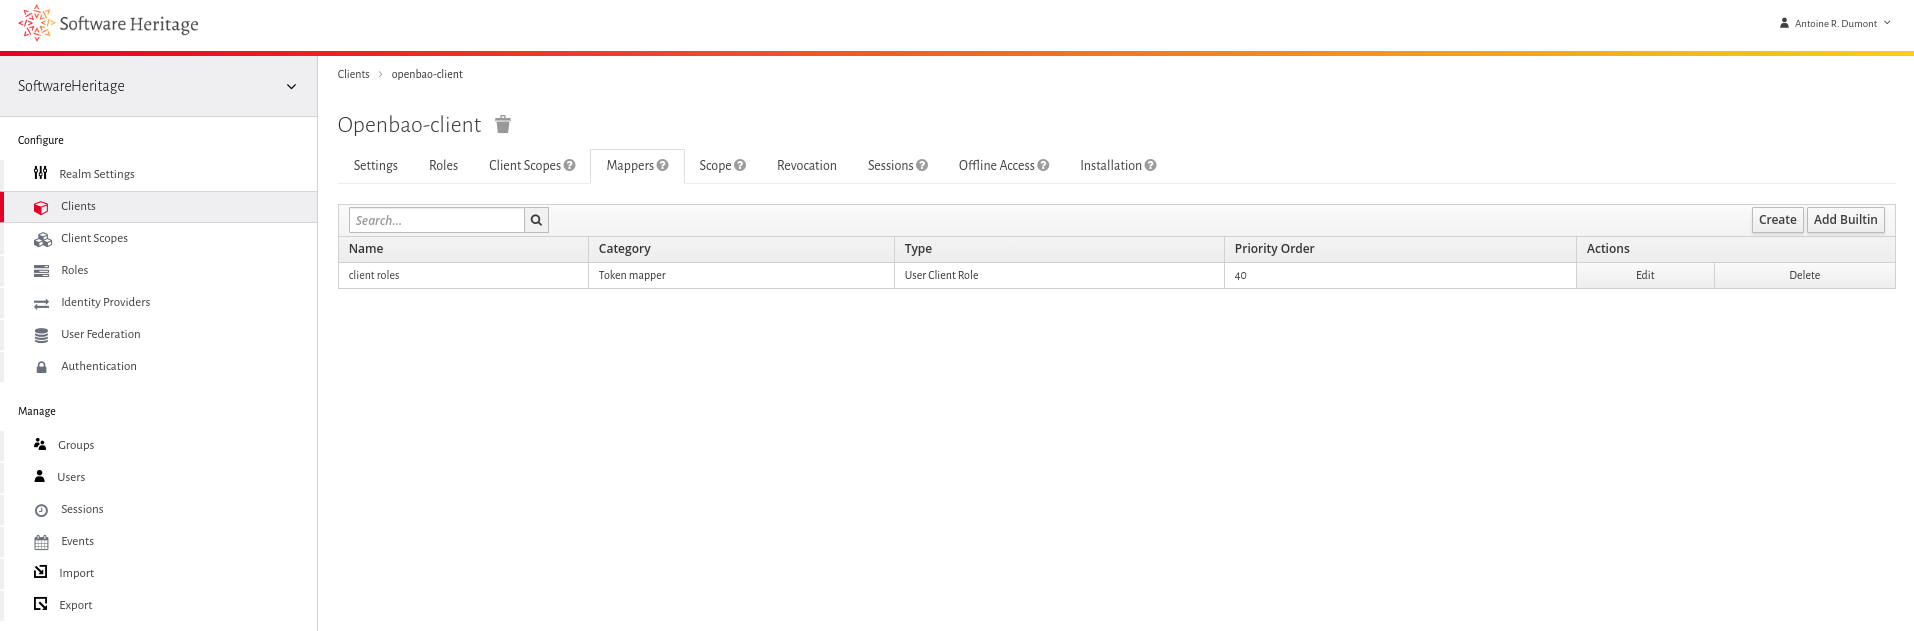
Task: Open User Federation in sidebar
Action: point(100,334)
